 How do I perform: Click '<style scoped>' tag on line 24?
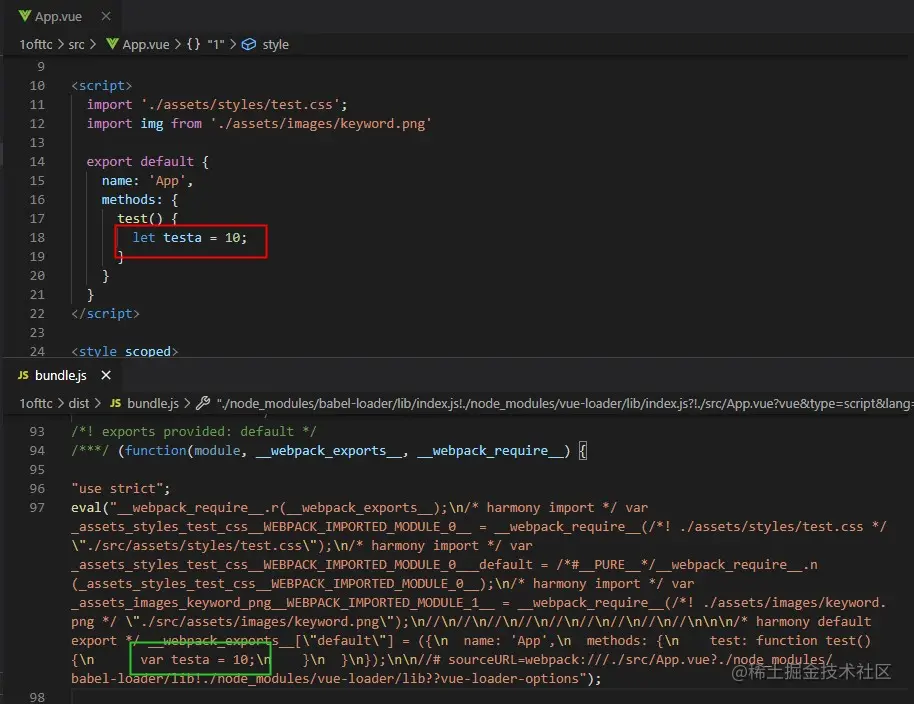pos(125,351)
